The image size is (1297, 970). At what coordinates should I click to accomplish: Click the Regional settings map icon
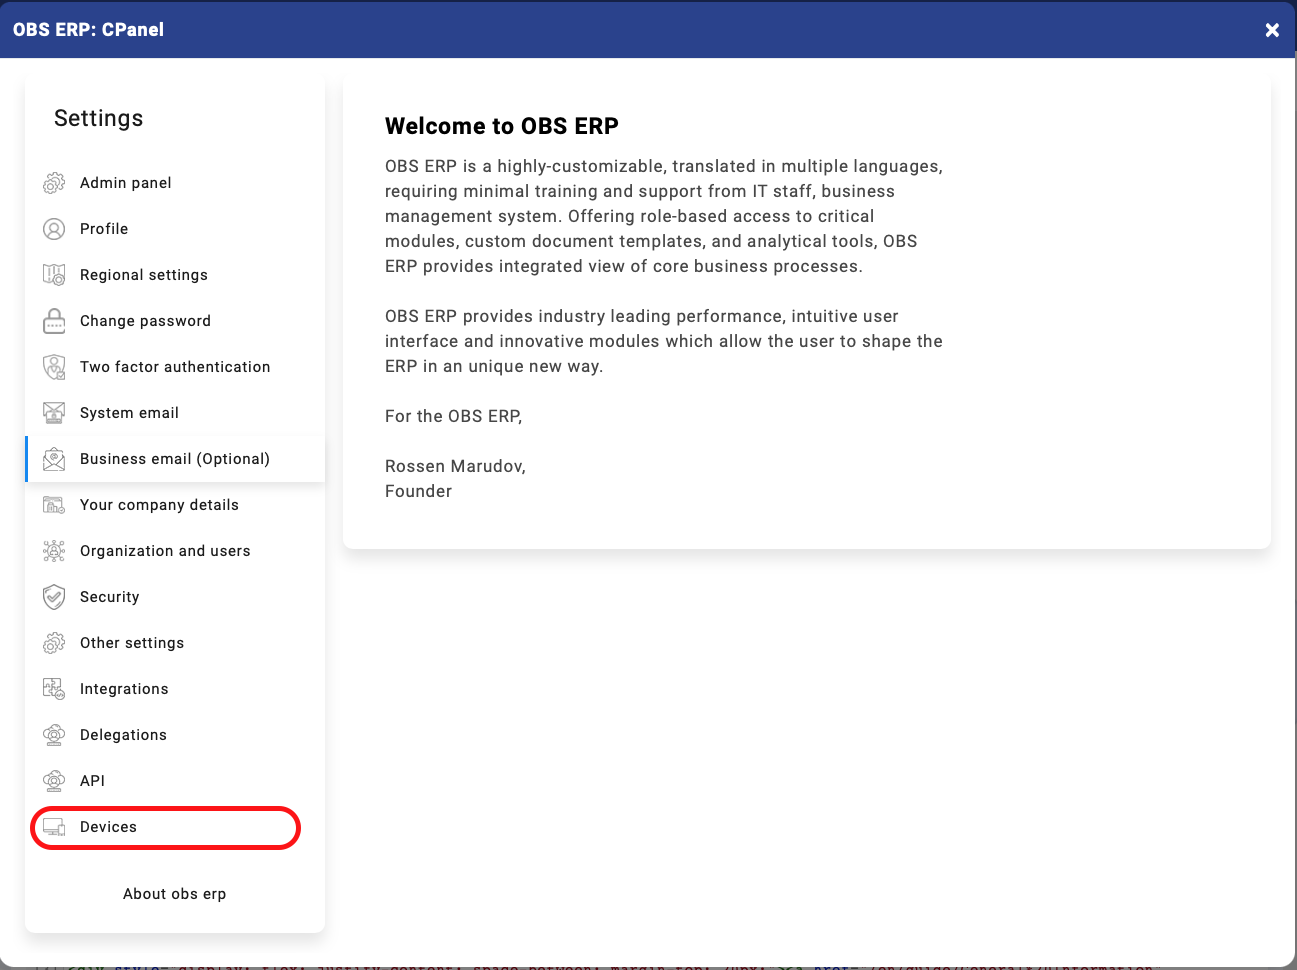point(54,275)
